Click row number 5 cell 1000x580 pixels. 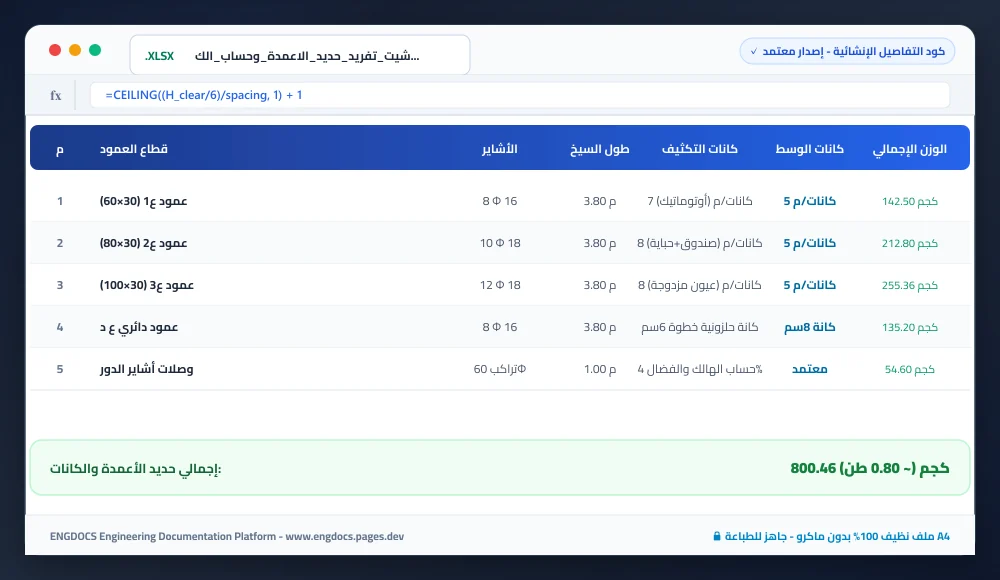(59, 369)
